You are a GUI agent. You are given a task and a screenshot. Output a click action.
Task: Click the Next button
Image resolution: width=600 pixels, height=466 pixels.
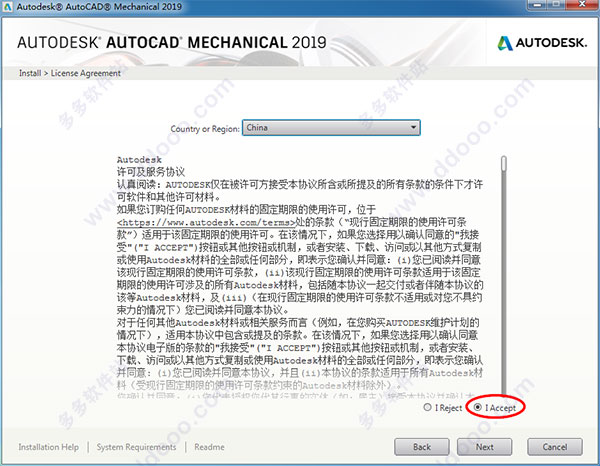point(484,447)
